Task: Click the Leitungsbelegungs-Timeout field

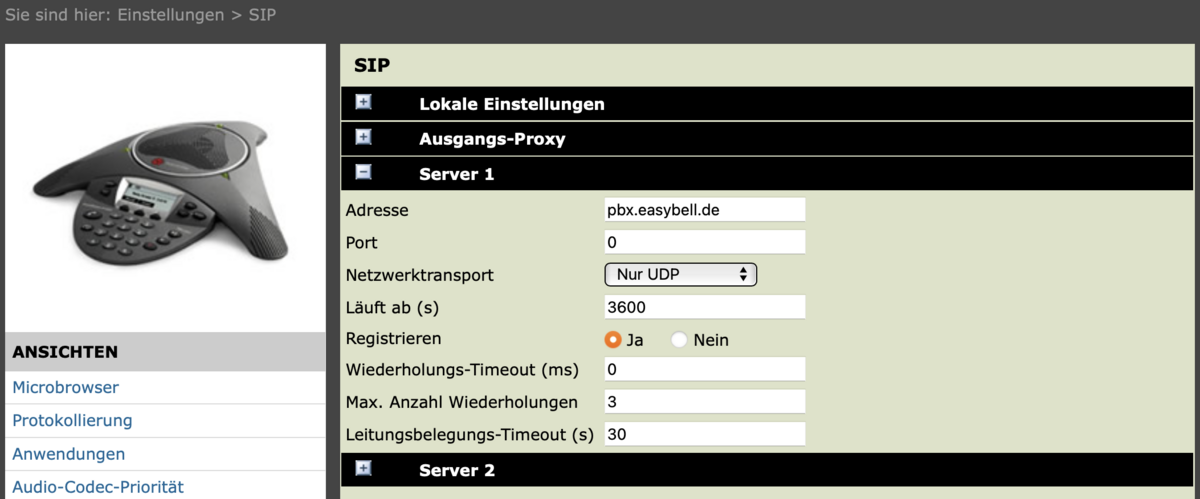Action: tap(704, 435)
